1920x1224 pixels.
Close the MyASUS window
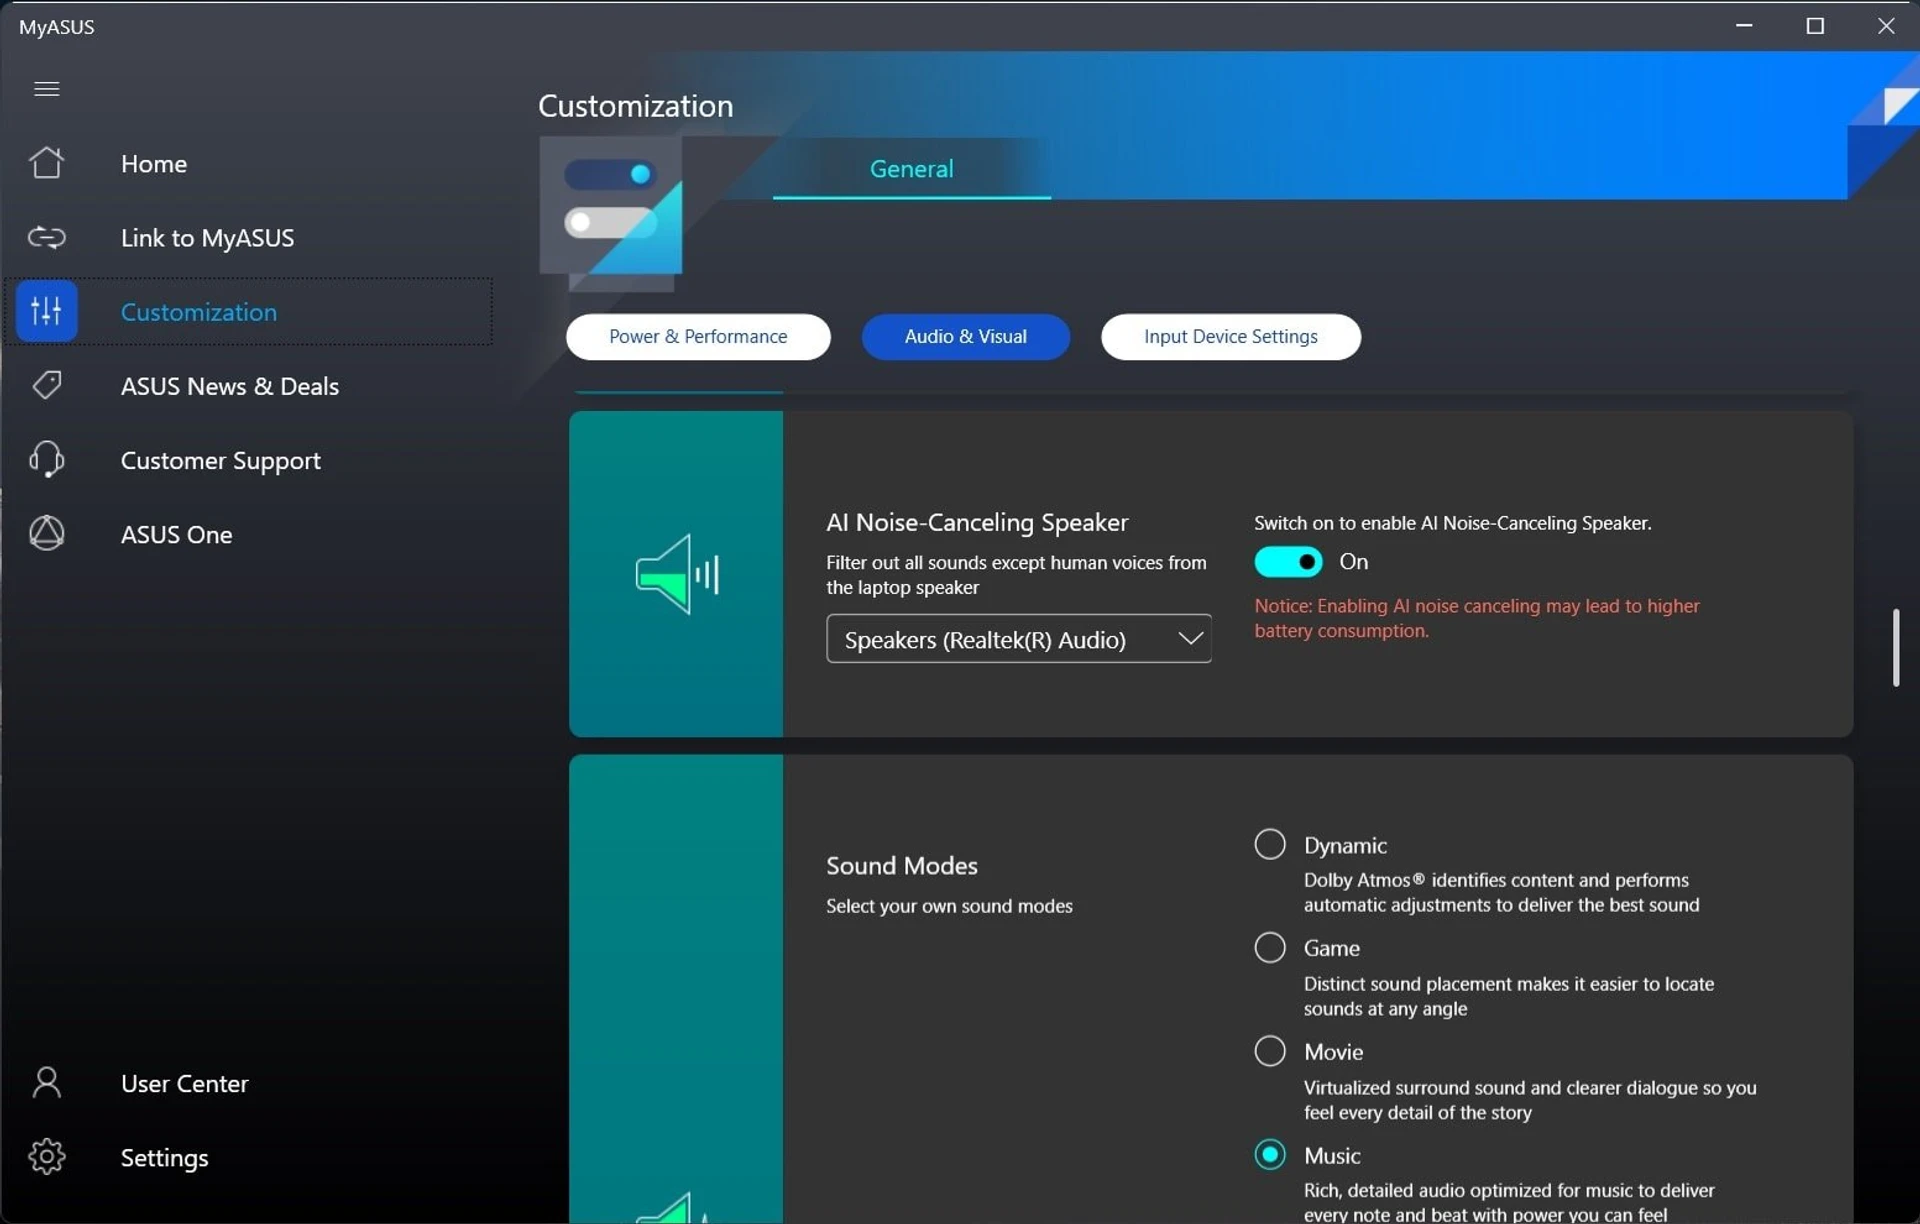click(1885, 25)
